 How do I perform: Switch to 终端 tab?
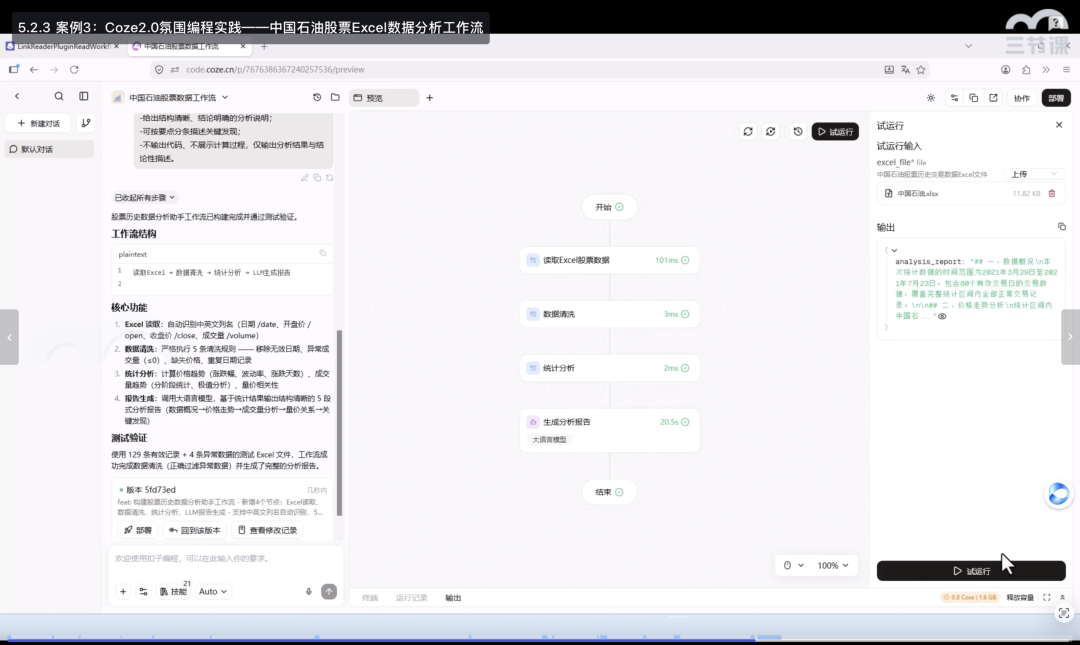coord(370,597)
